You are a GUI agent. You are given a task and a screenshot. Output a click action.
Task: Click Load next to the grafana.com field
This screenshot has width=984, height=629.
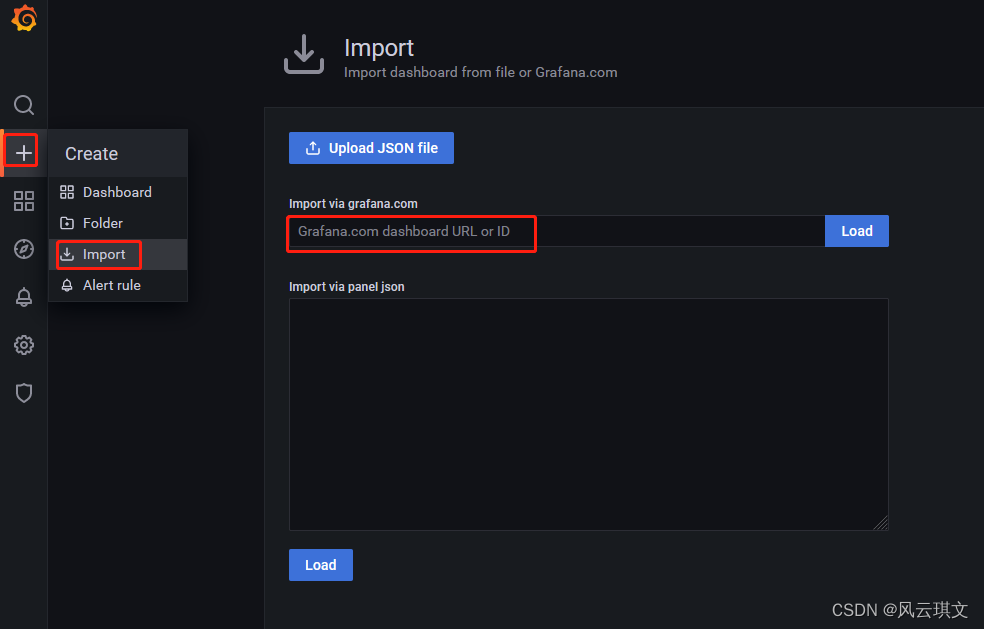point(857,230)
